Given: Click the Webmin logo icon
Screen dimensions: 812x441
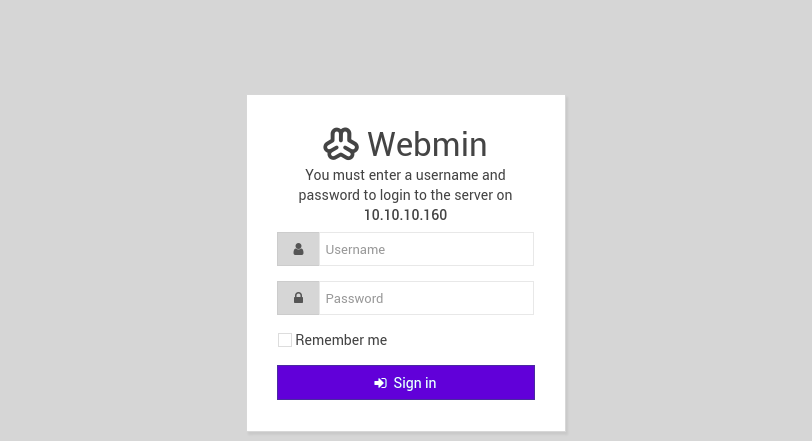Looking at the screenshot, I should pyautogui.click(x=341, y=144).
